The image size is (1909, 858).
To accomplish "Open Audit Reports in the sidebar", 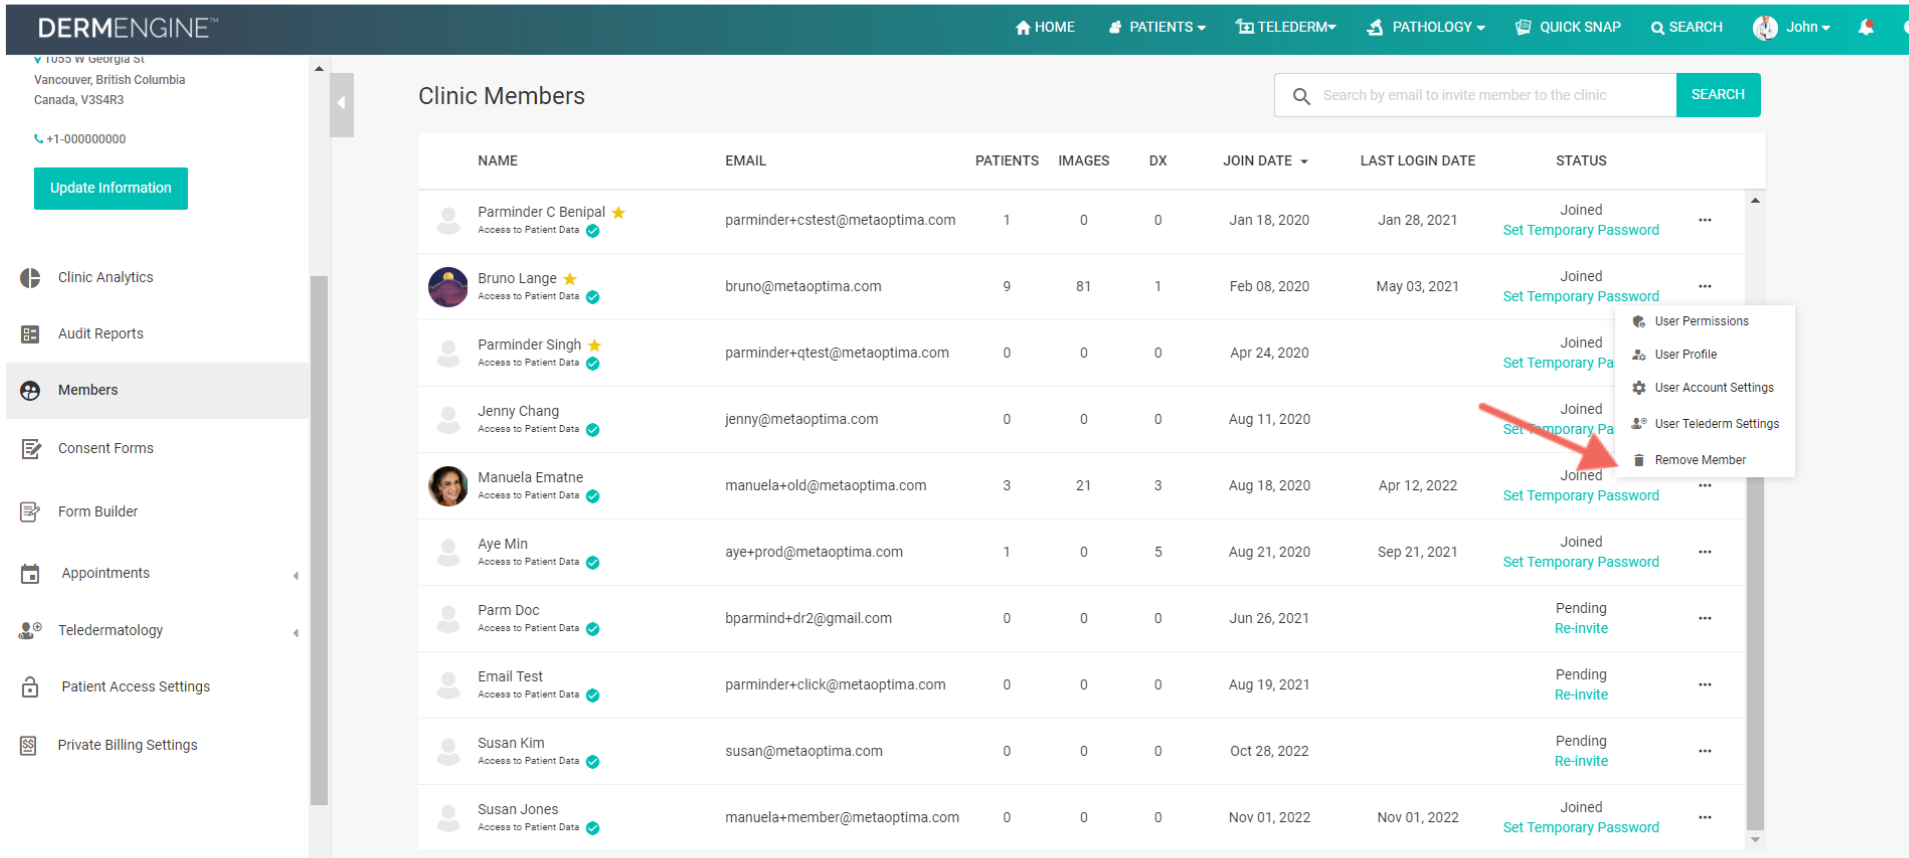I will click(x=100, y=333).
